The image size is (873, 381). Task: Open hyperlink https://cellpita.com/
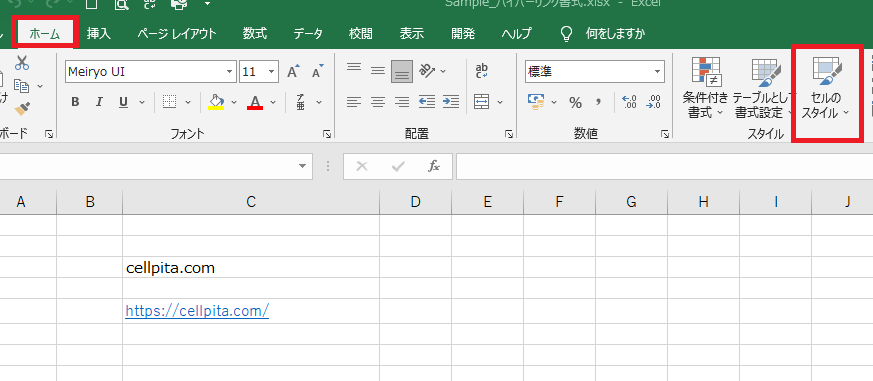197,311
